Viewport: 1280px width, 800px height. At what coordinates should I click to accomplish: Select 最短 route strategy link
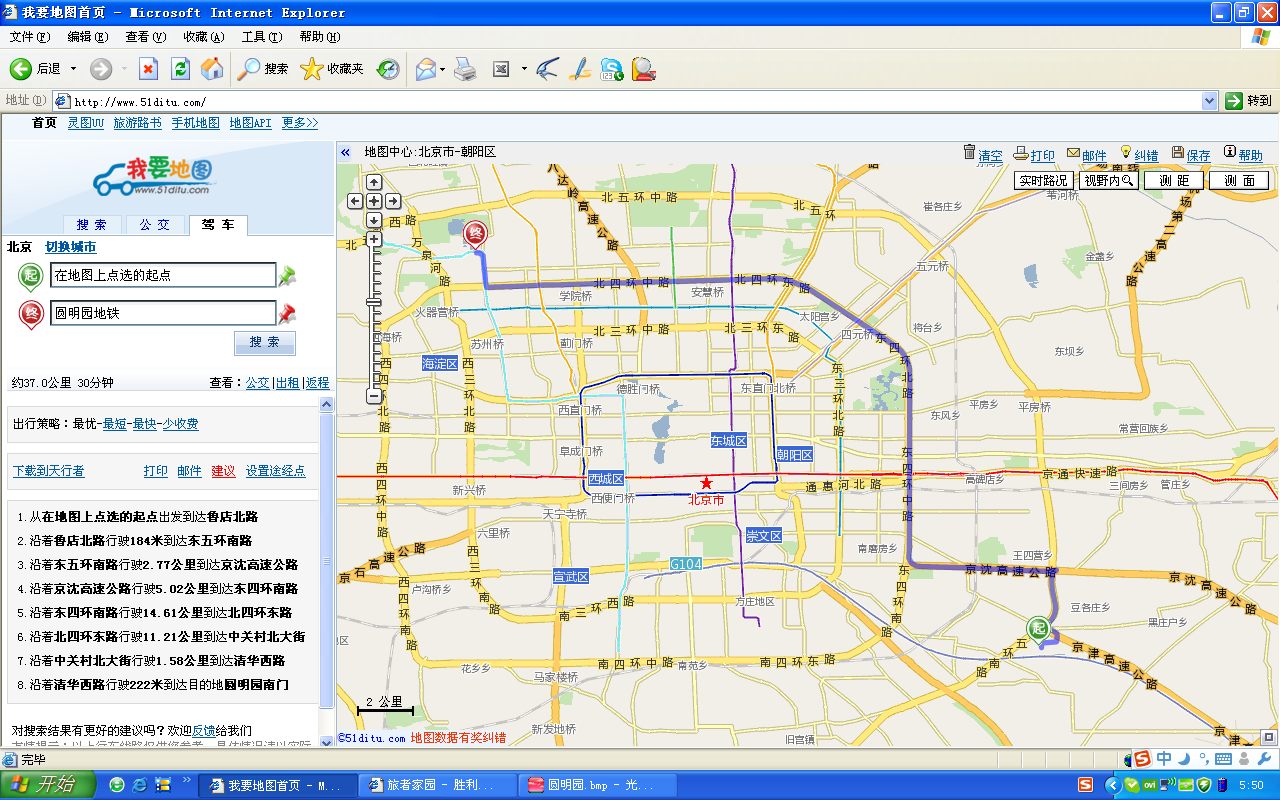click(115, 424)
